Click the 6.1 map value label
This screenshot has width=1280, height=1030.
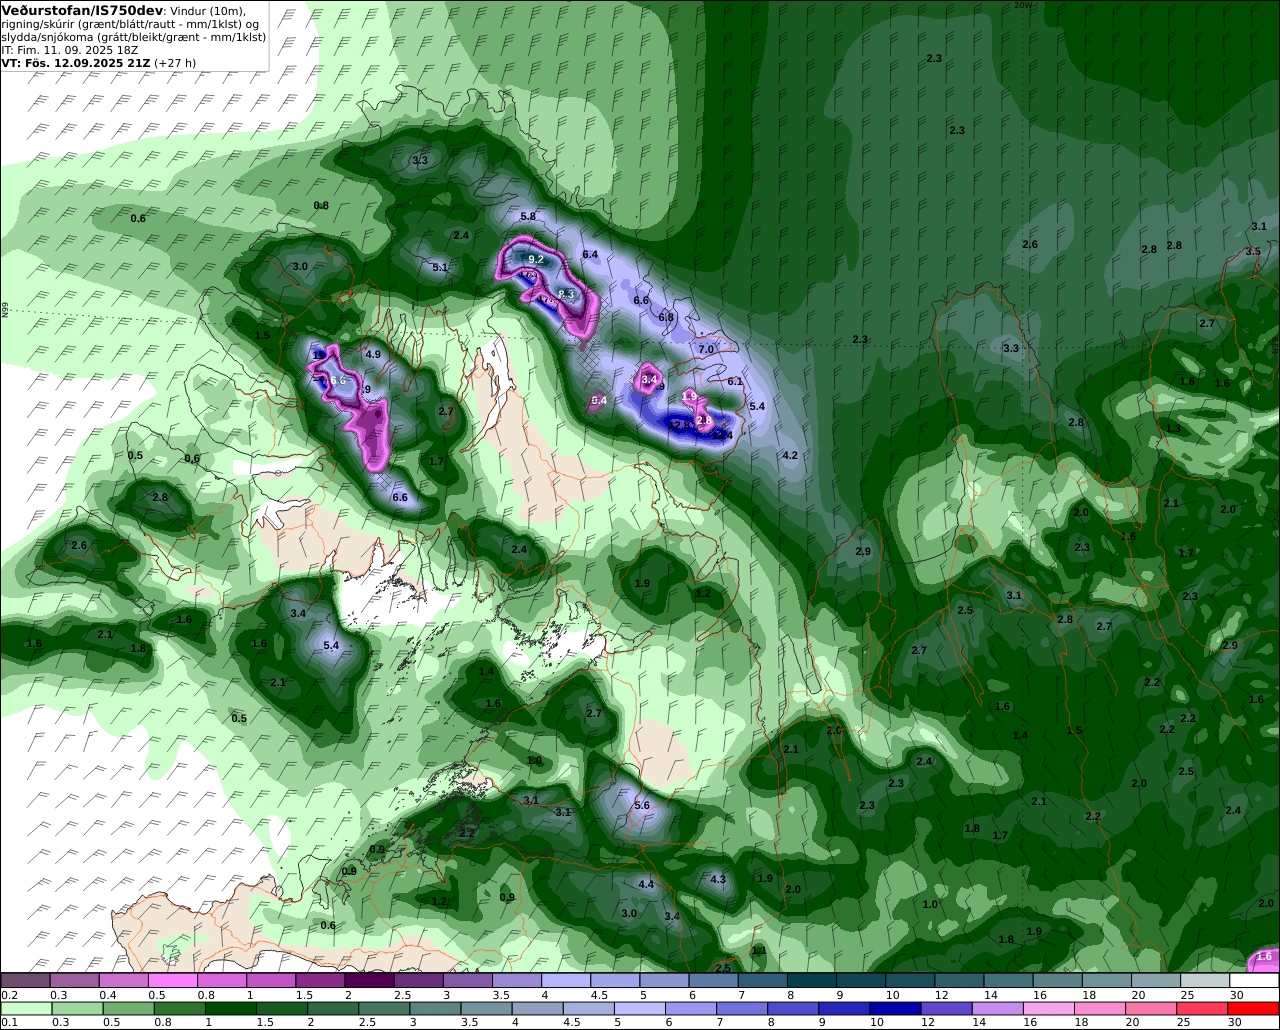point(735,381)
